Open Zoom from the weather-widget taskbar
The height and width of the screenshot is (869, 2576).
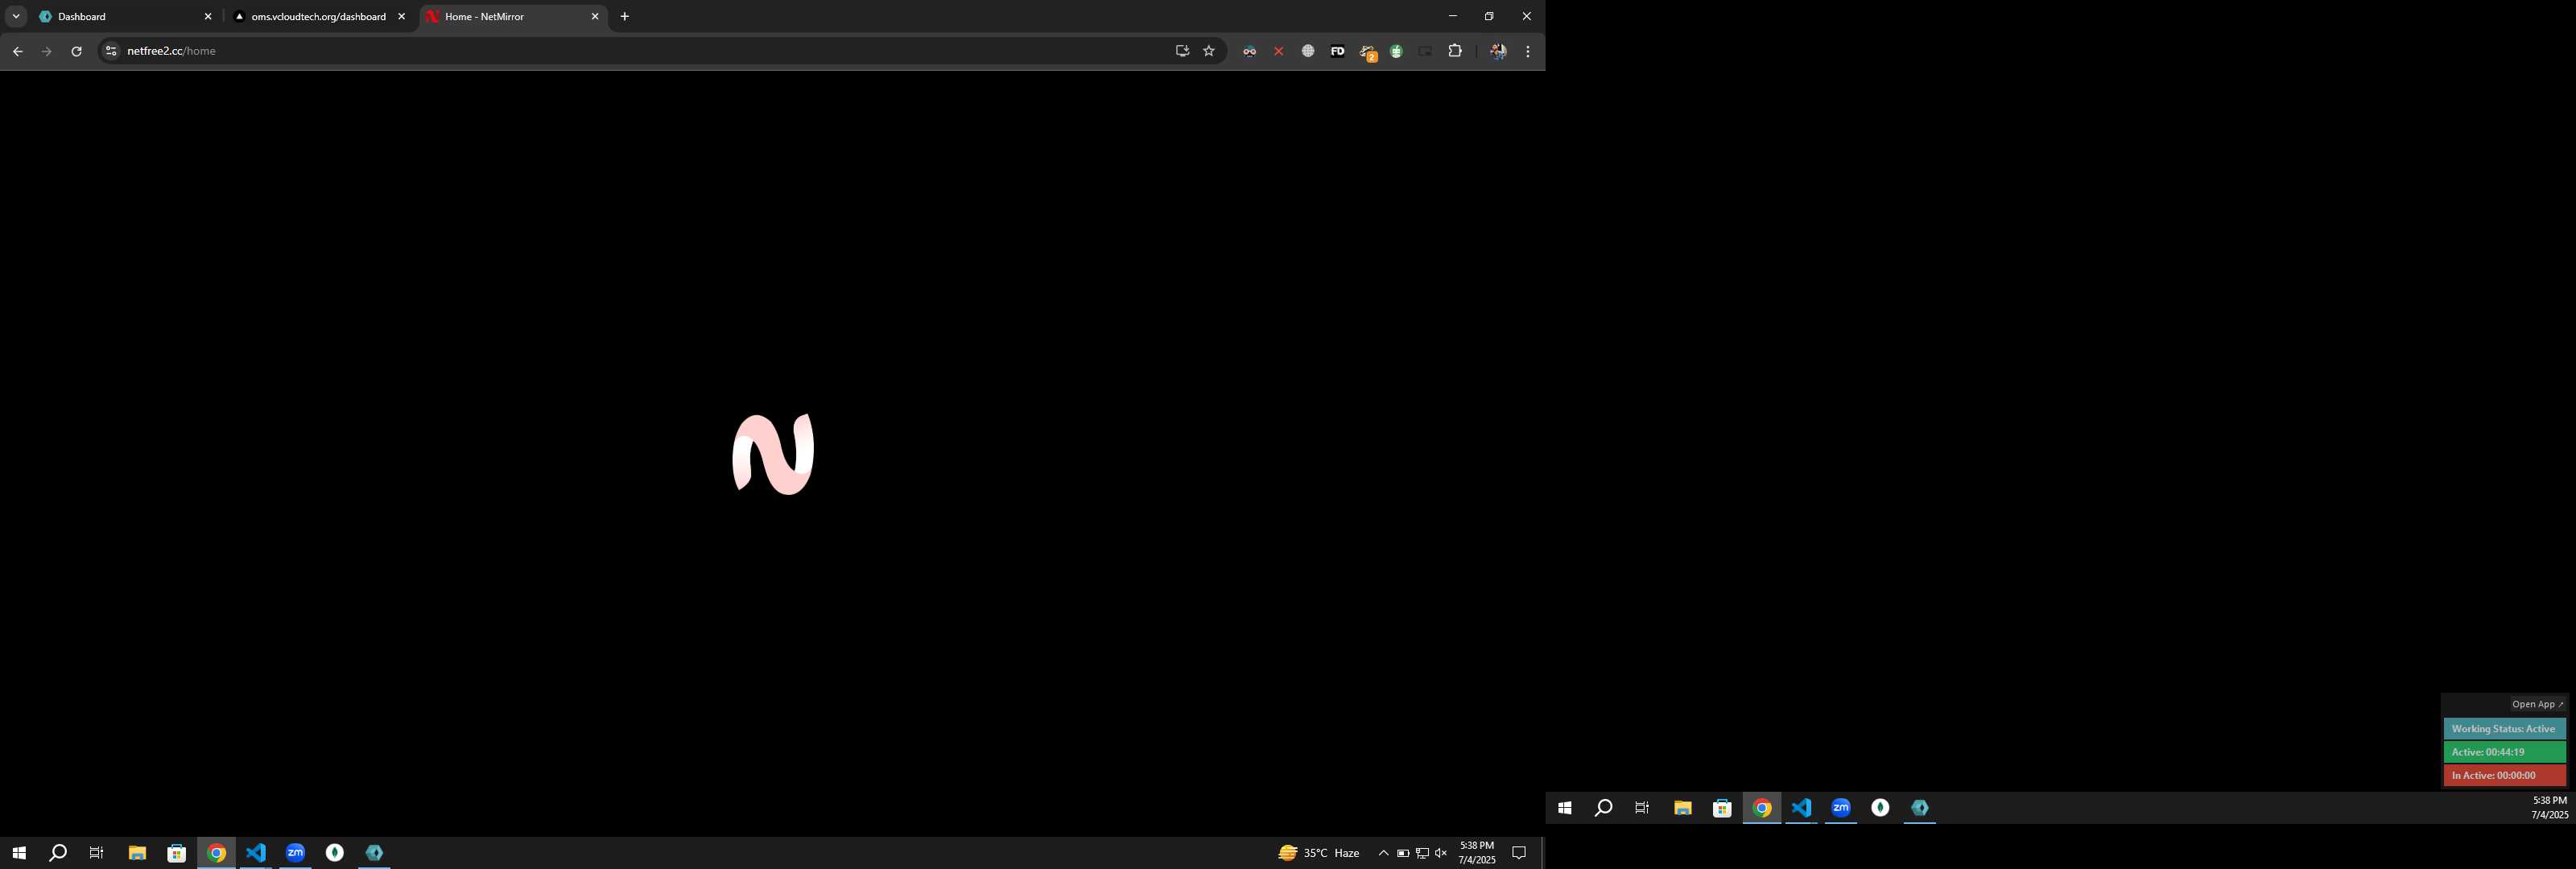pos(295,853)
